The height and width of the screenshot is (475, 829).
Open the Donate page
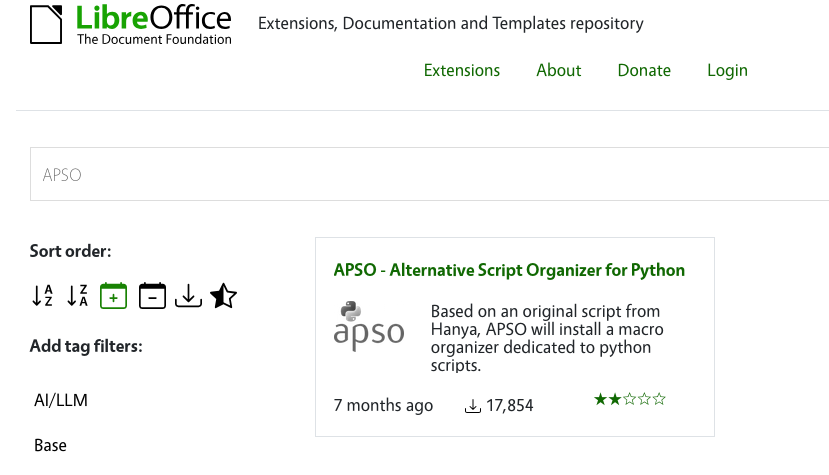click(644, 70)
